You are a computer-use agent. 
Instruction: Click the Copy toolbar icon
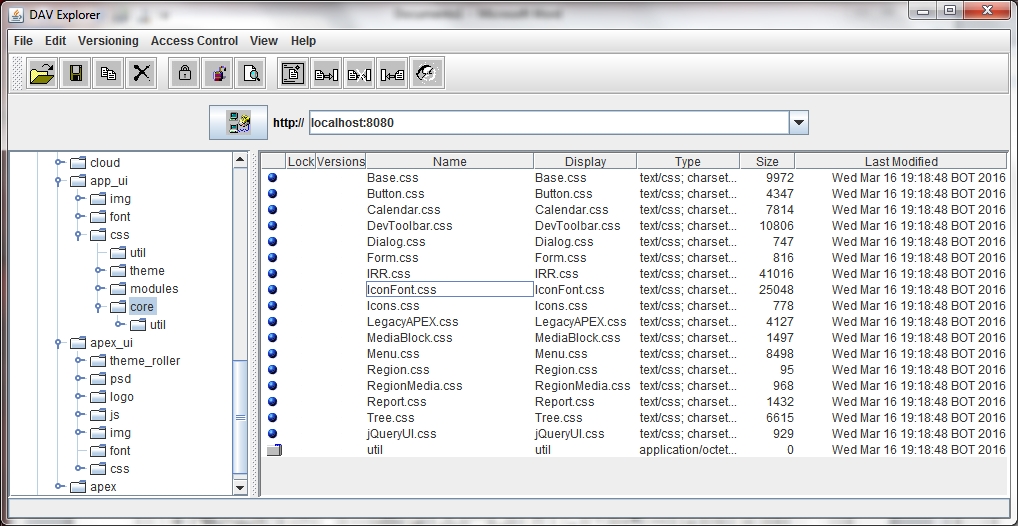(108, 73)
